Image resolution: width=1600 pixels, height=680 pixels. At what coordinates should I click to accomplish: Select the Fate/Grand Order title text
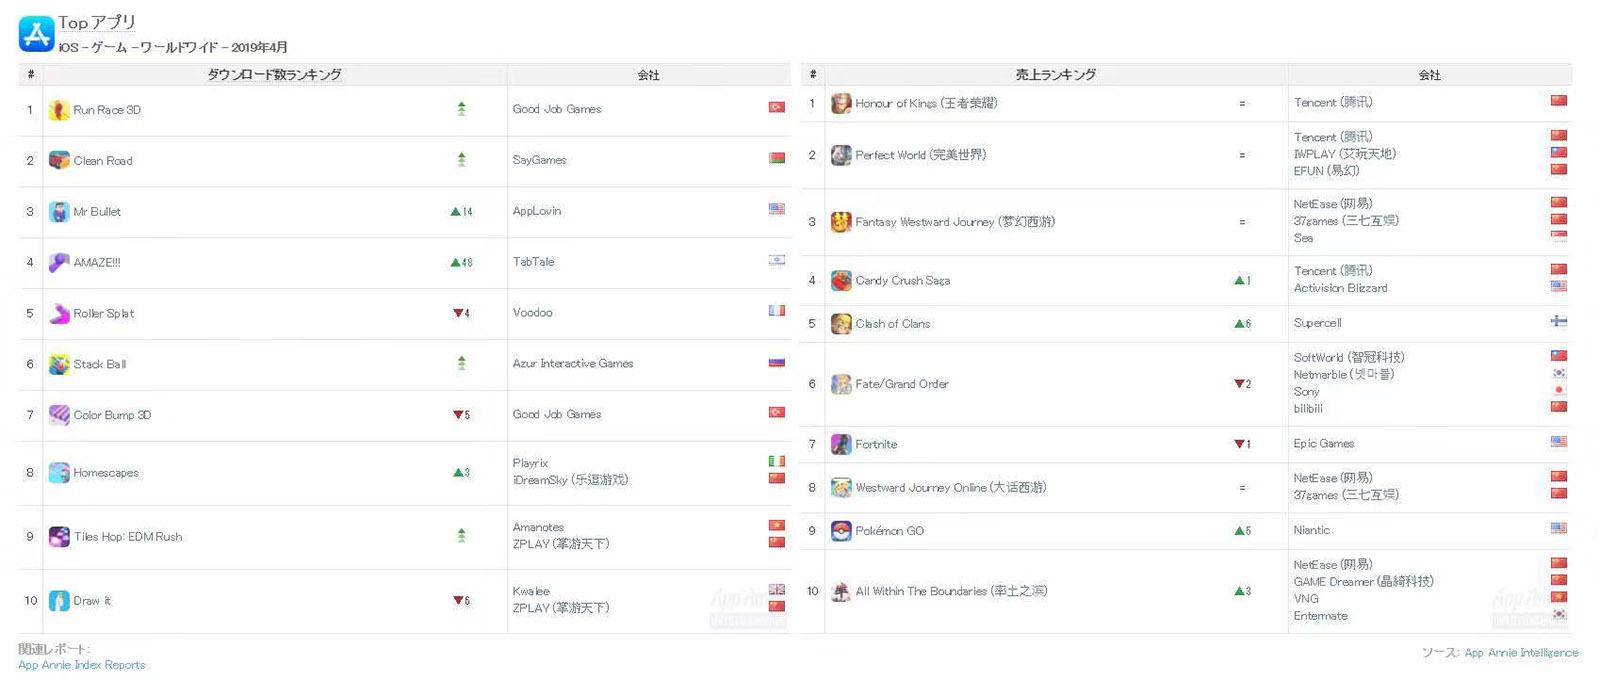tap(902, 384)
